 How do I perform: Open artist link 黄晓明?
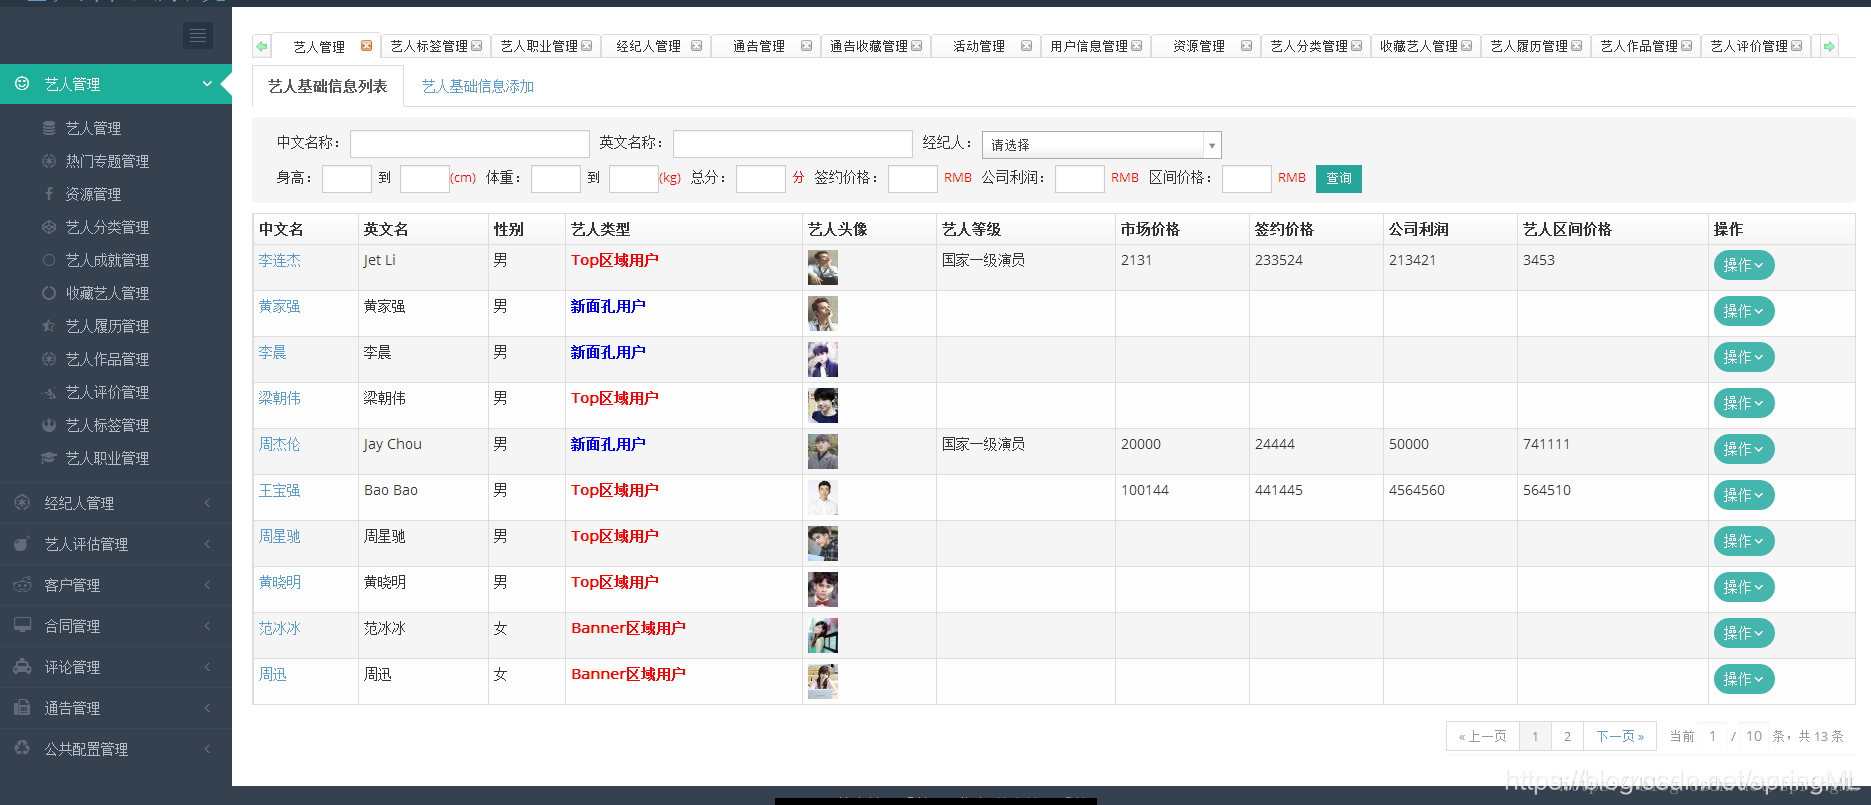[x=280, y=582]
